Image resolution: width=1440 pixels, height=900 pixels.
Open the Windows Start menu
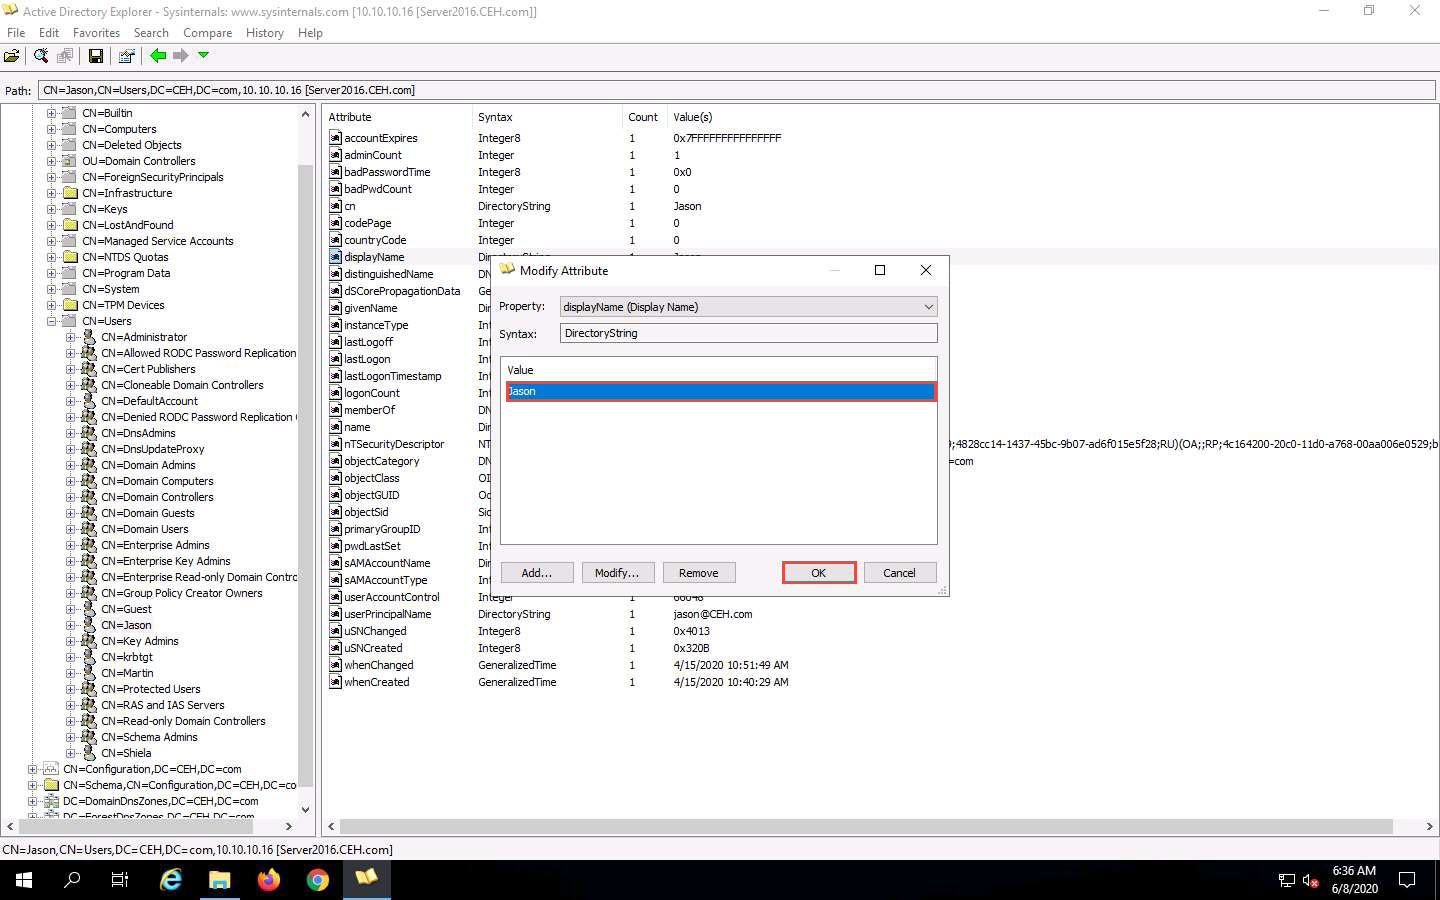point(24,880)
